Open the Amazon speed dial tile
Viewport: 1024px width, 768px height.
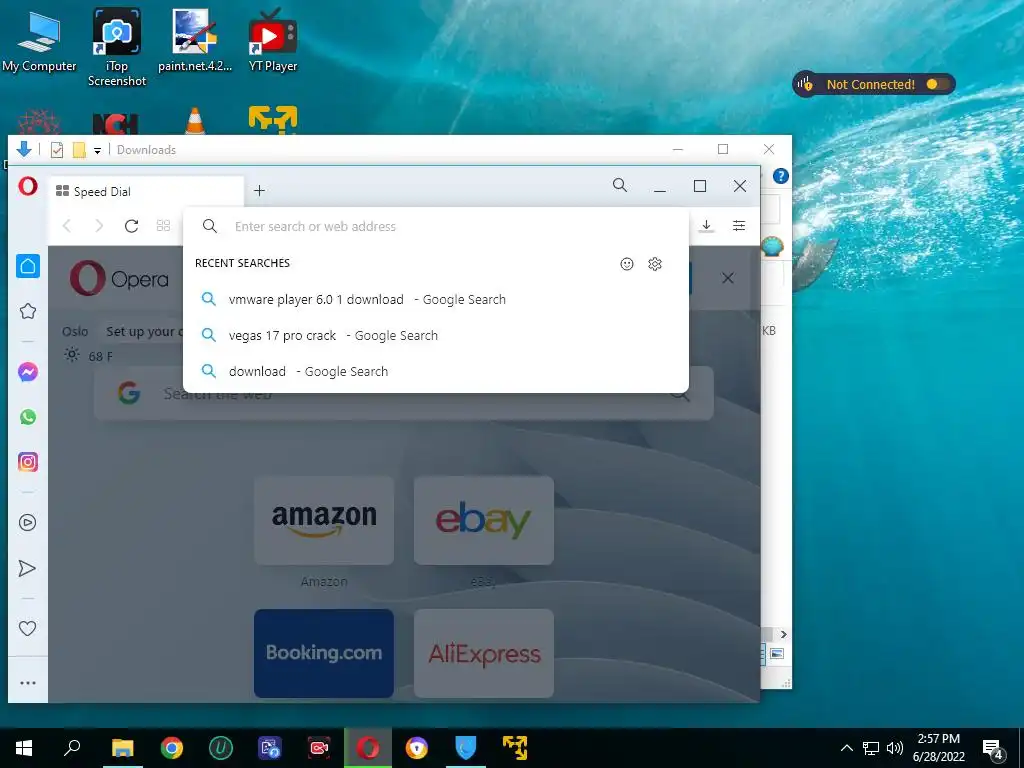tap(324, 520)
